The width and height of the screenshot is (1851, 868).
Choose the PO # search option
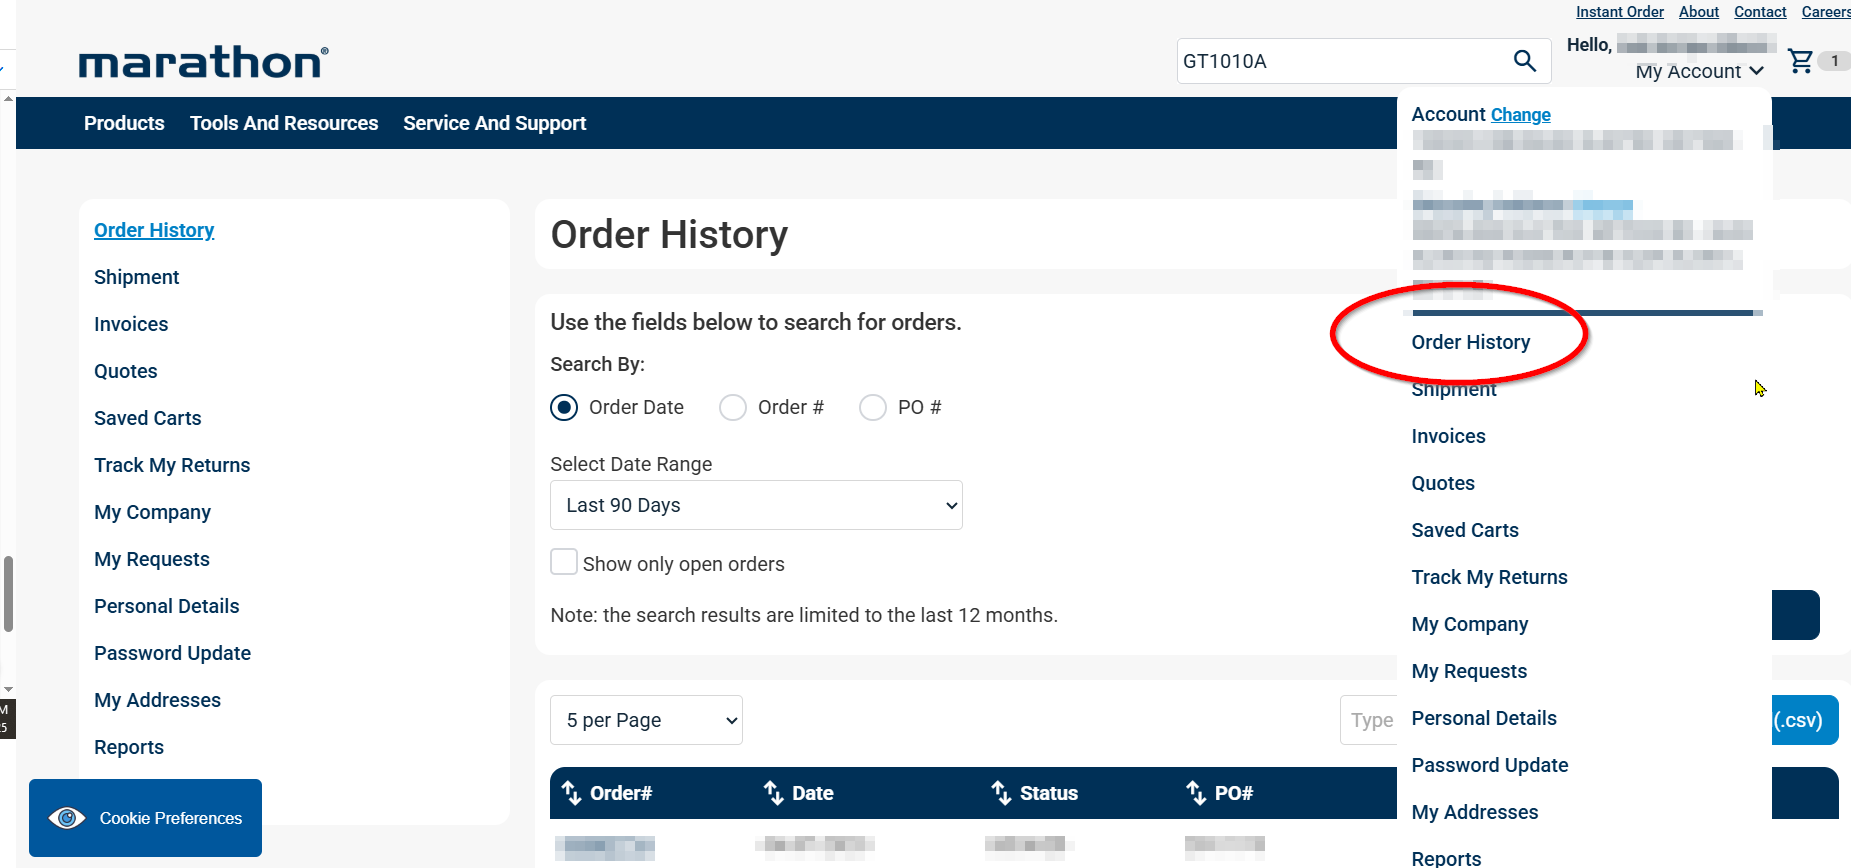(873, 408)
